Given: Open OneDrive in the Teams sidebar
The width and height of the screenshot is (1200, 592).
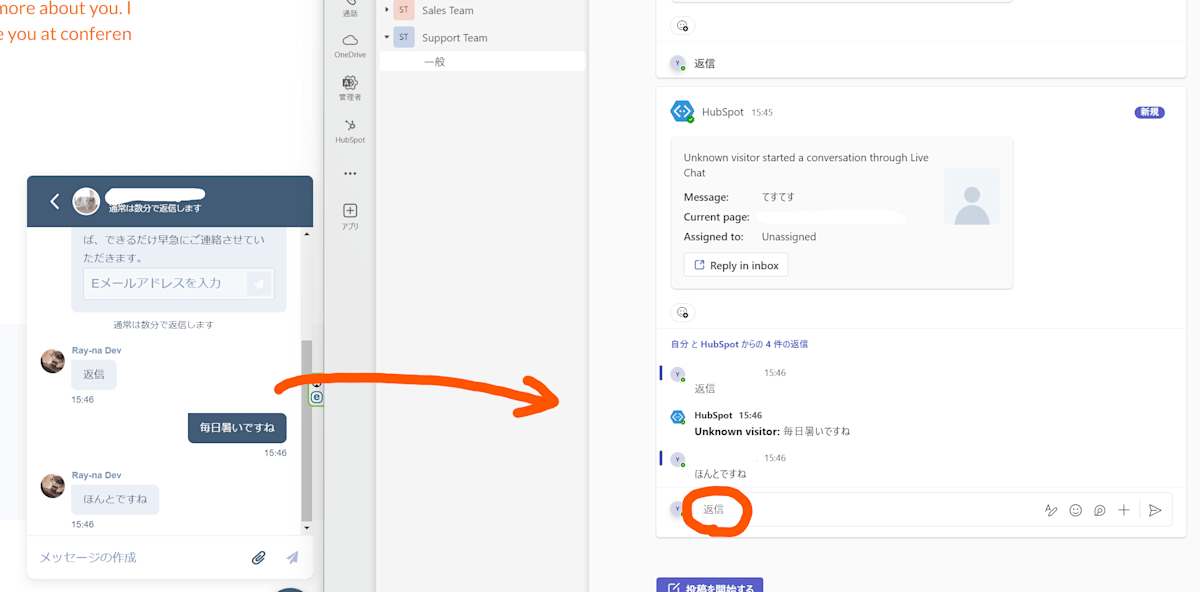Looking at the screenshot, I should click(350, 46).
